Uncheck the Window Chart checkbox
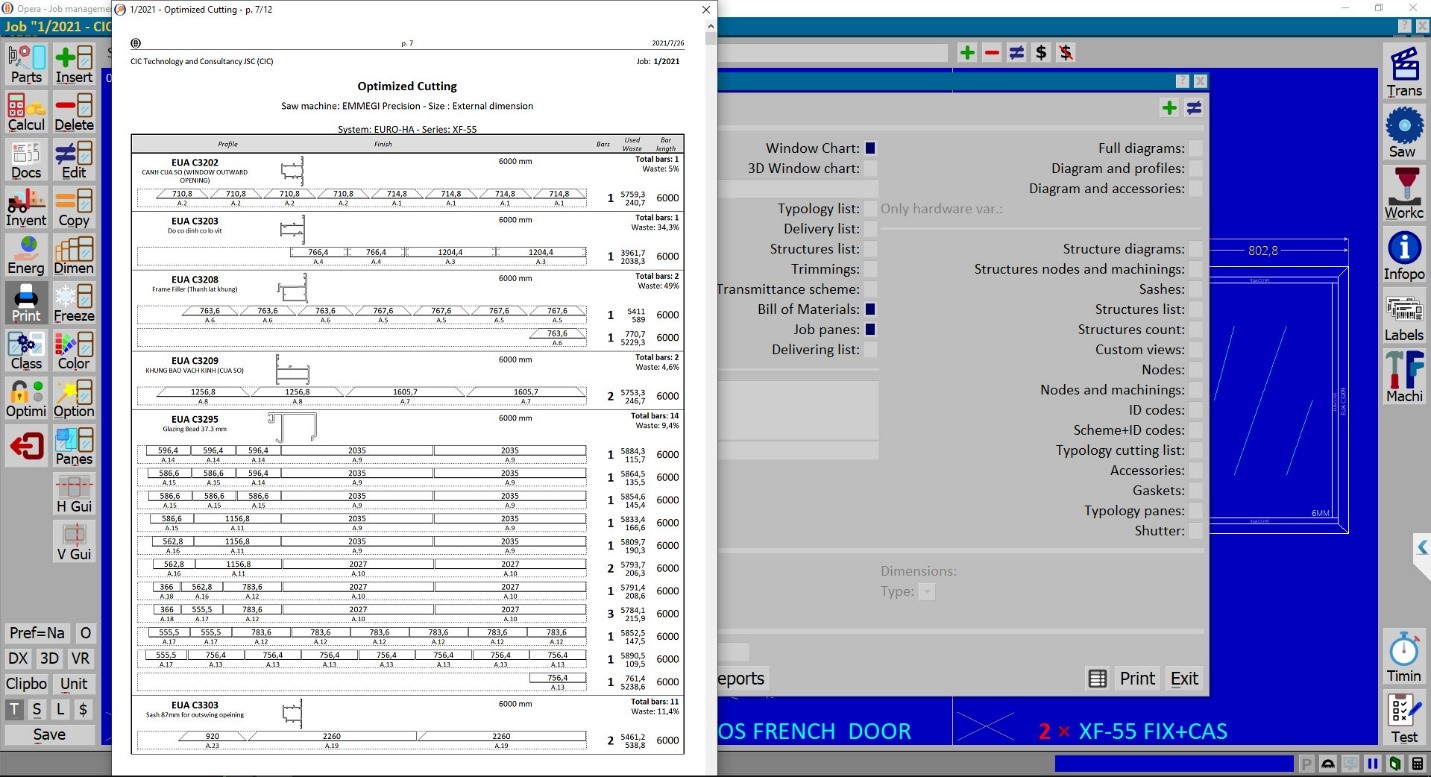The image size is (1431, 777). coord(870,148)
